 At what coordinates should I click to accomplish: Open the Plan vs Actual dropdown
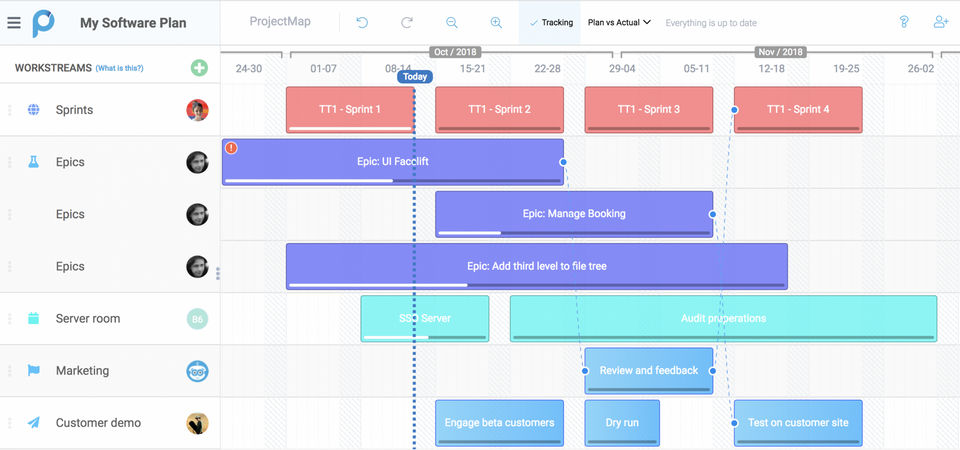coord(619,22)
